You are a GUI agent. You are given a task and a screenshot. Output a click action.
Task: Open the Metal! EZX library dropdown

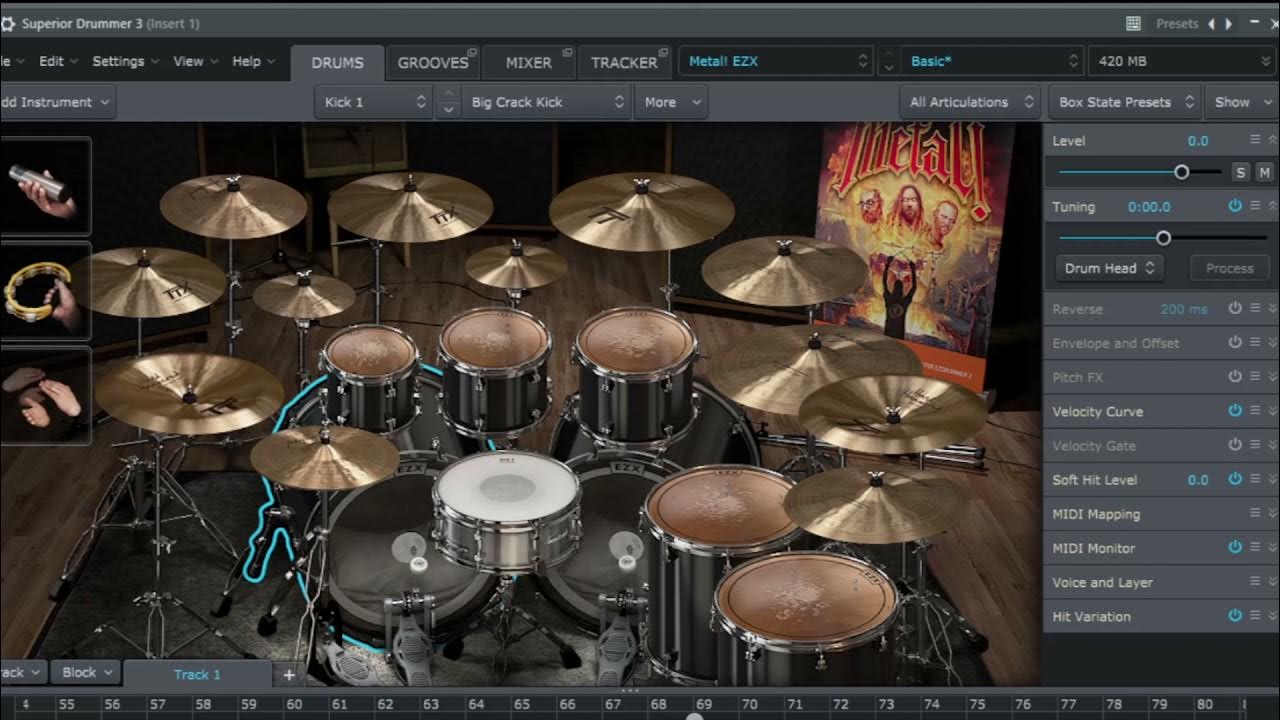click(777, 61)
